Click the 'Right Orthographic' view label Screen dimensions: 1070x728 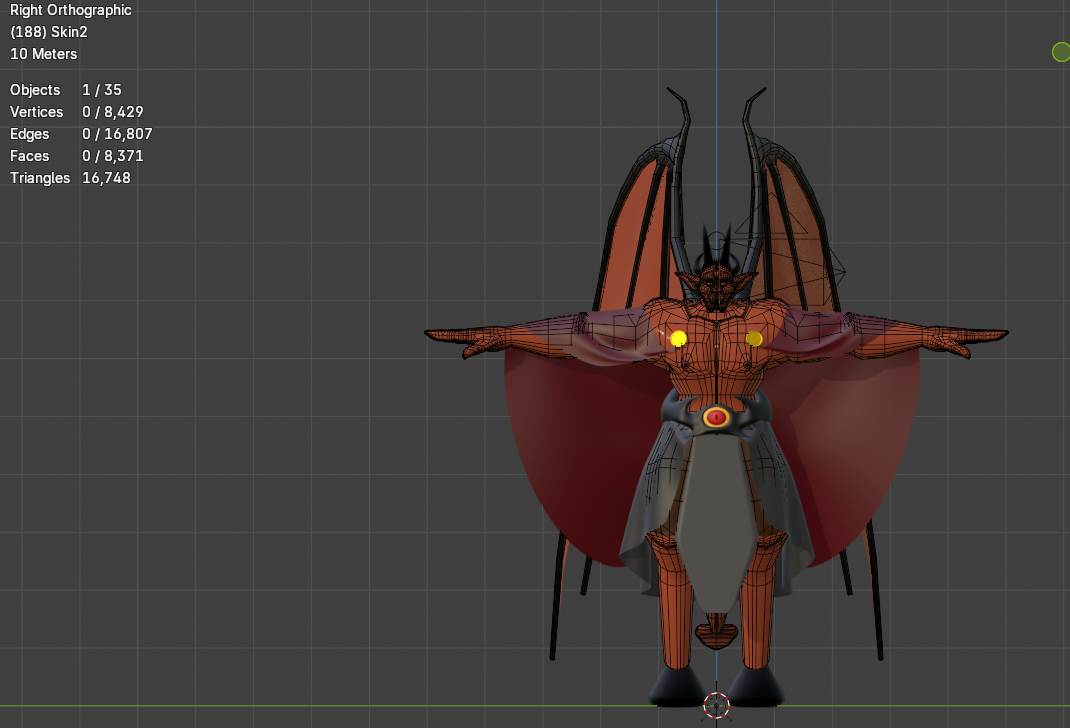(70, 10)
